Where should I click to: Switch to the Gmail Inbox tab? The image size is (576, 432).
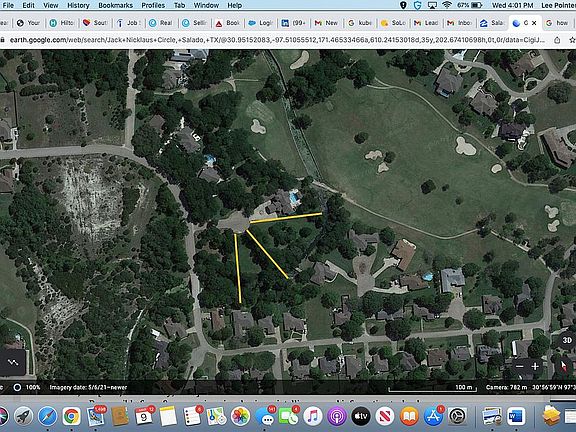459,23
